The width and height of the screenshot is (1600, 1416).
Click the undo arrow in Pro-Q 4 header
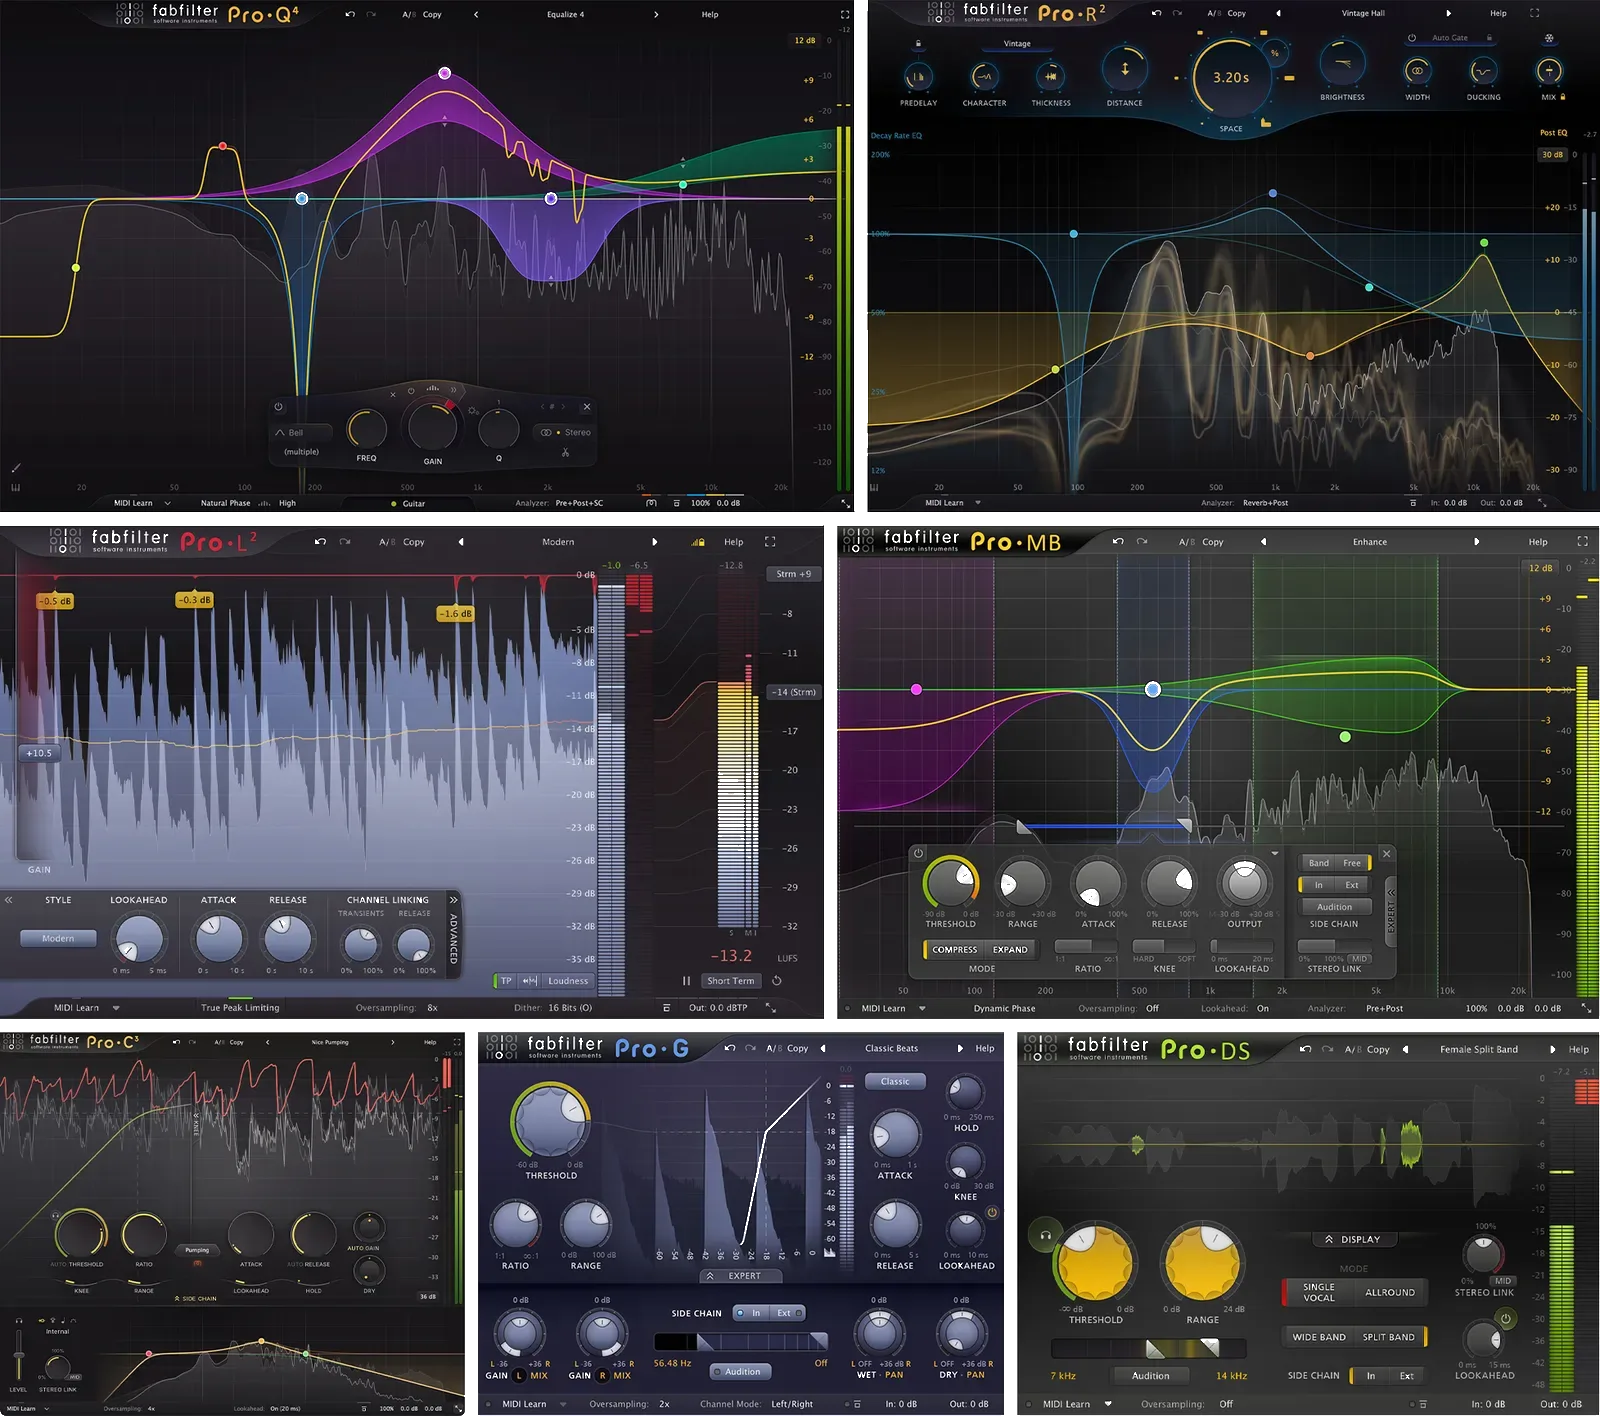(350, 15)
